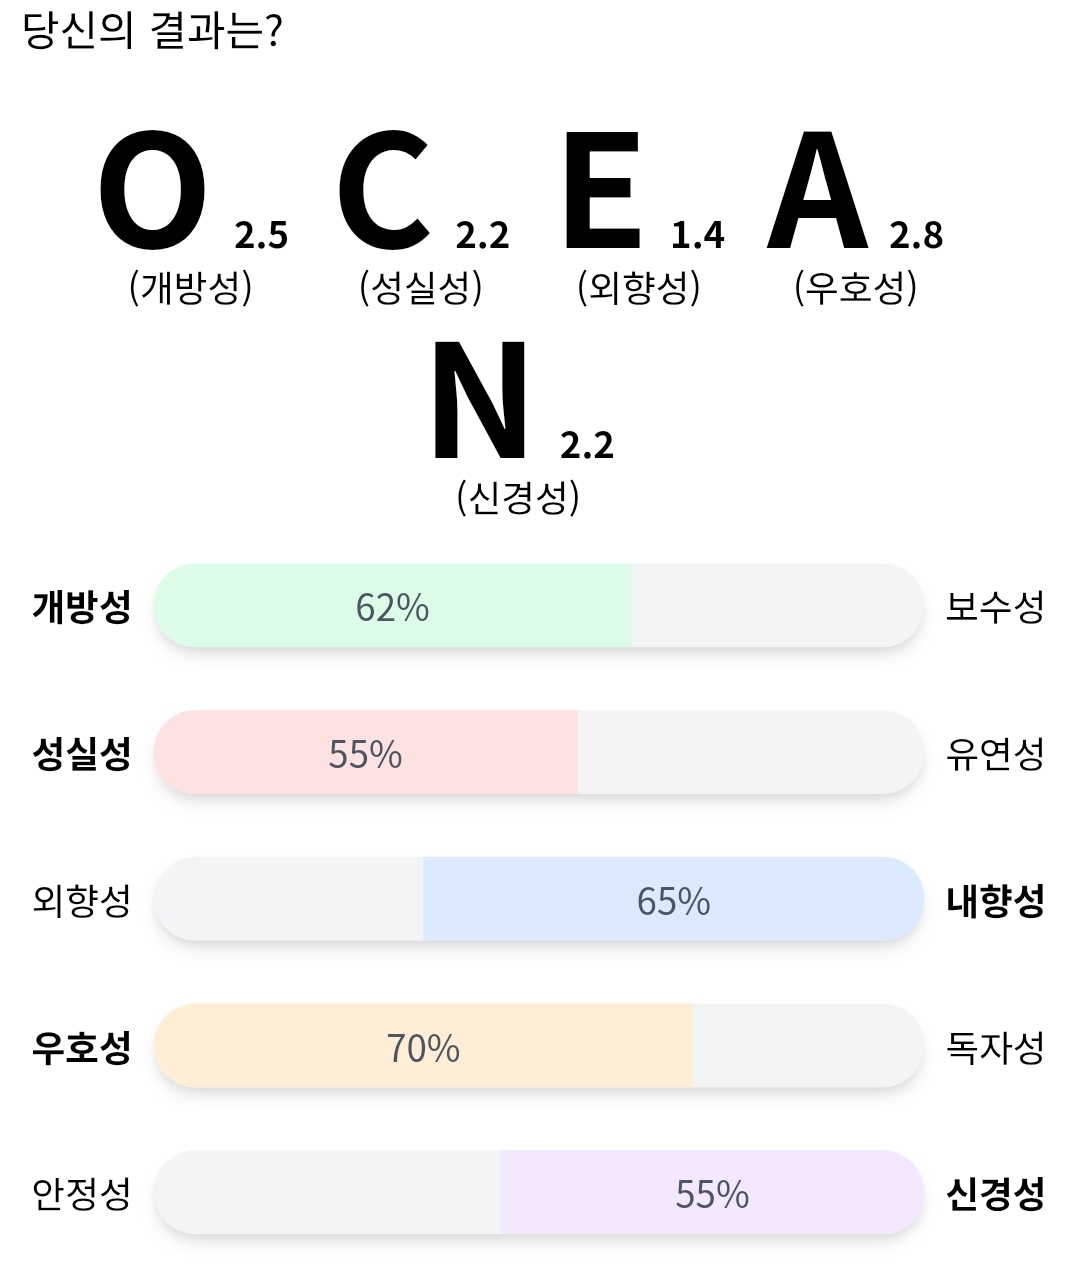Viewport: 1080px width, 1285px height.
Task: Click the big letter O for 개방성
Action: (152, 190)
